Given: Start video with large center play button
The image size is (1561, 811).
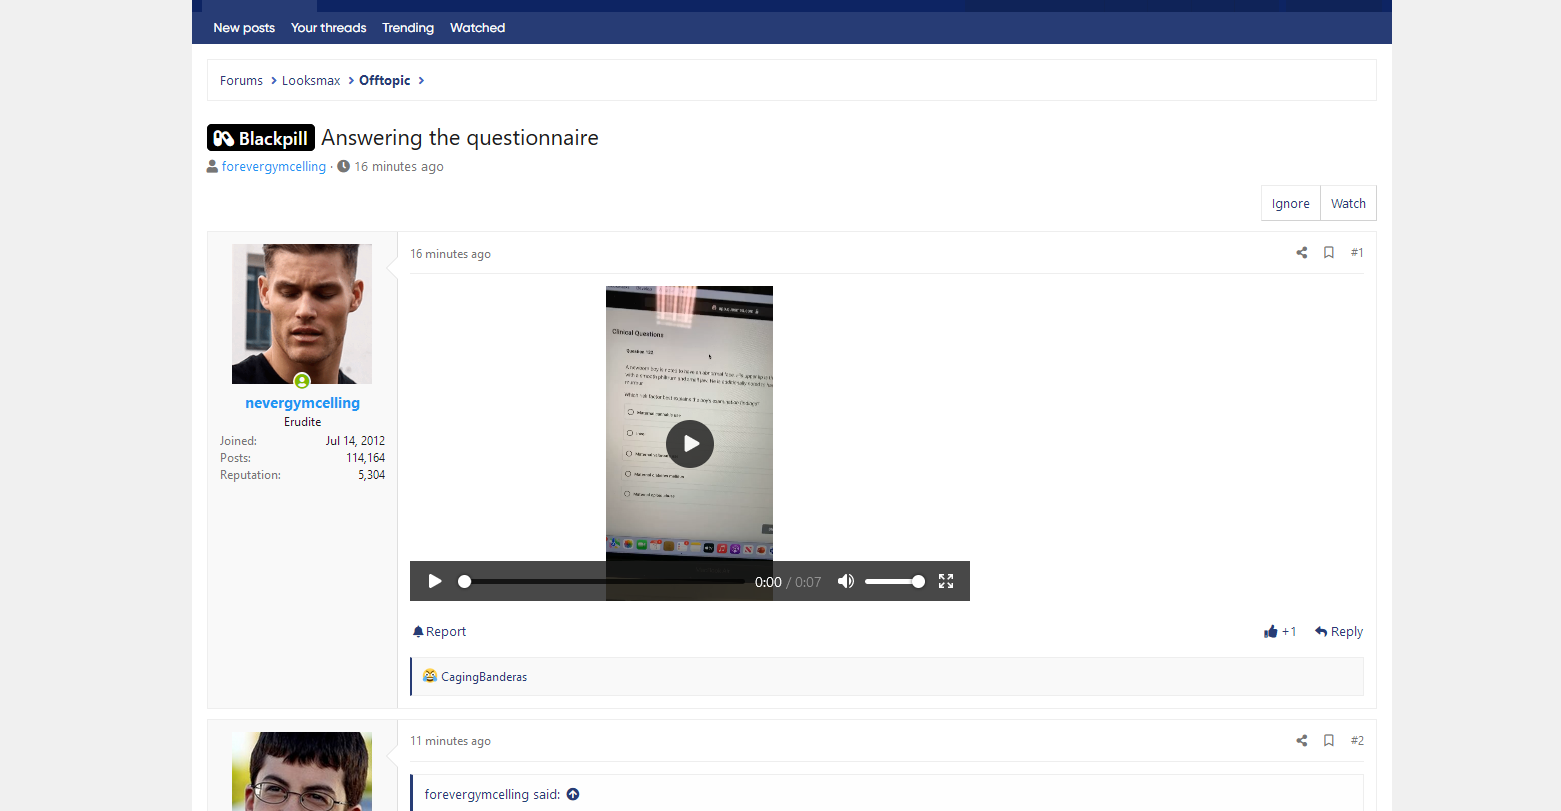Looking at the screenshot, I should (690, 443).
